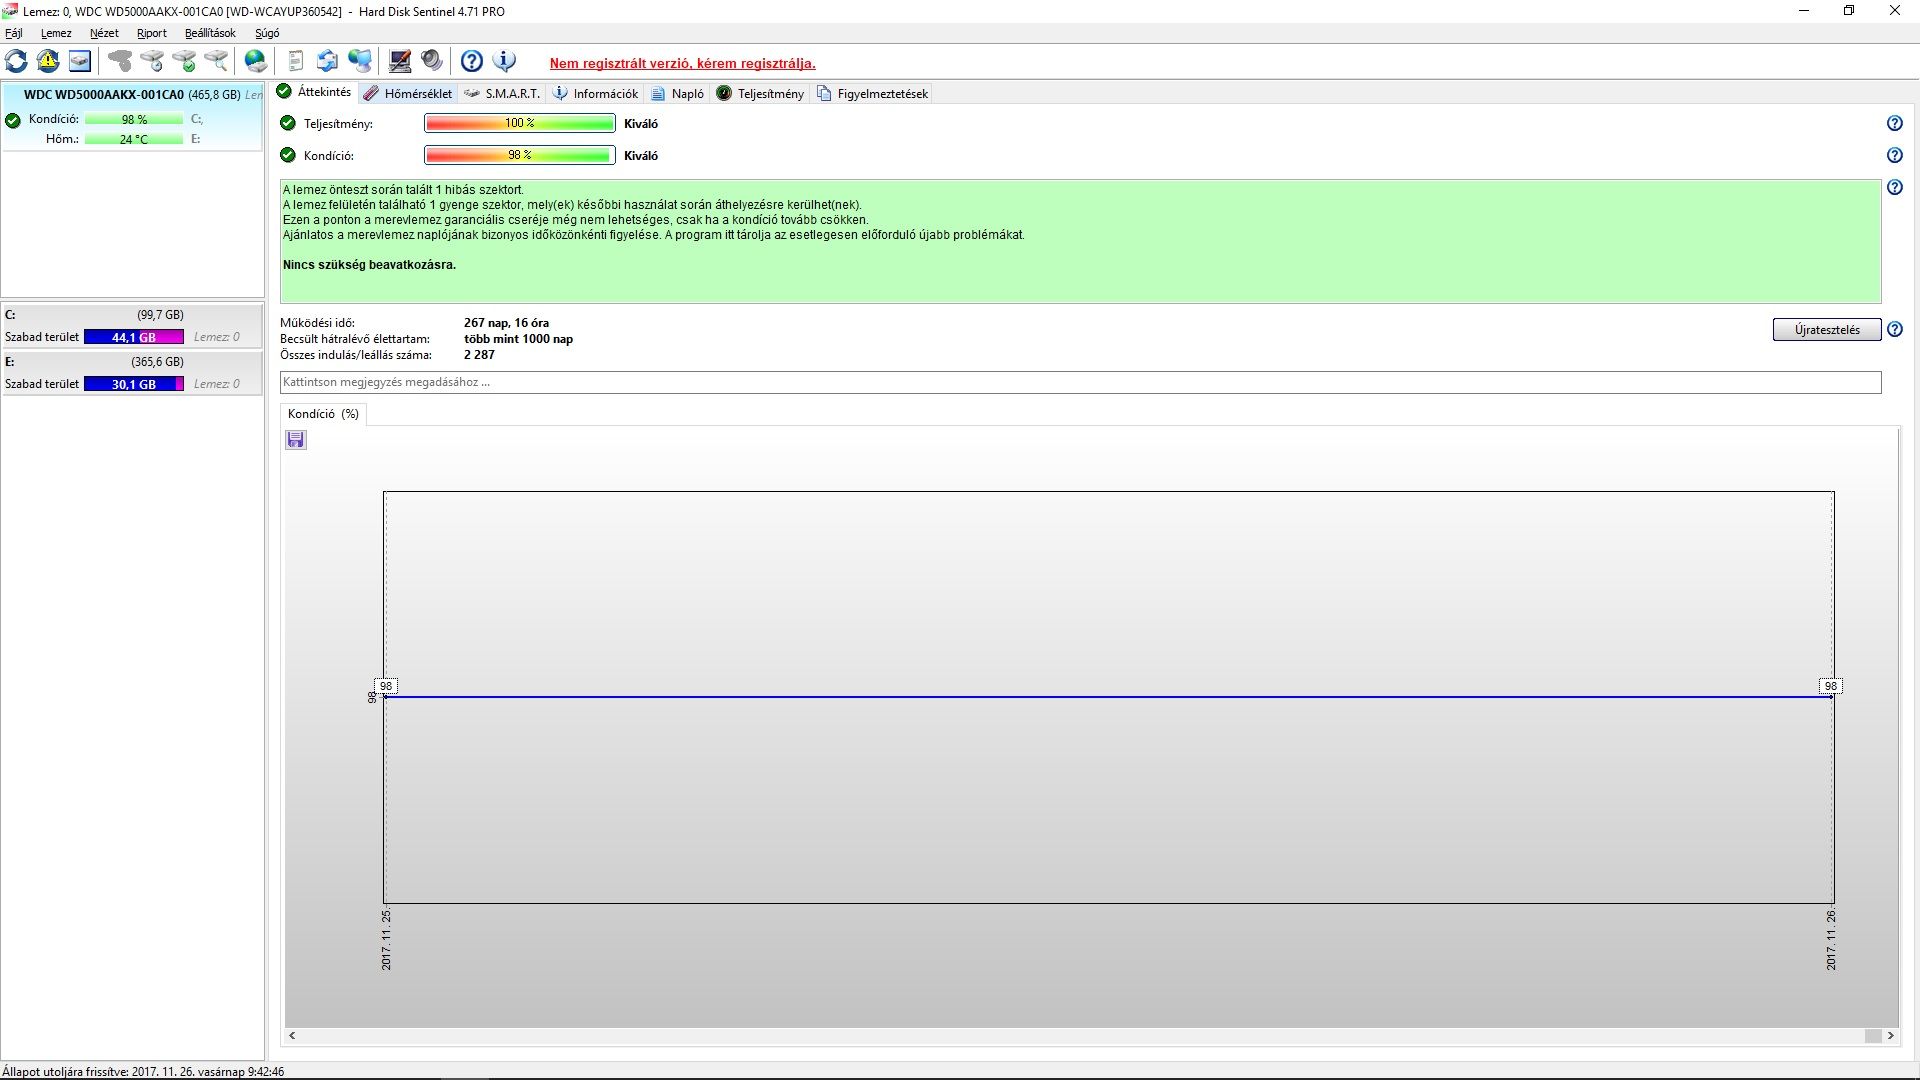
Task: Click 'több mint 1000 nap' value
Action: (x=518, y=339)
